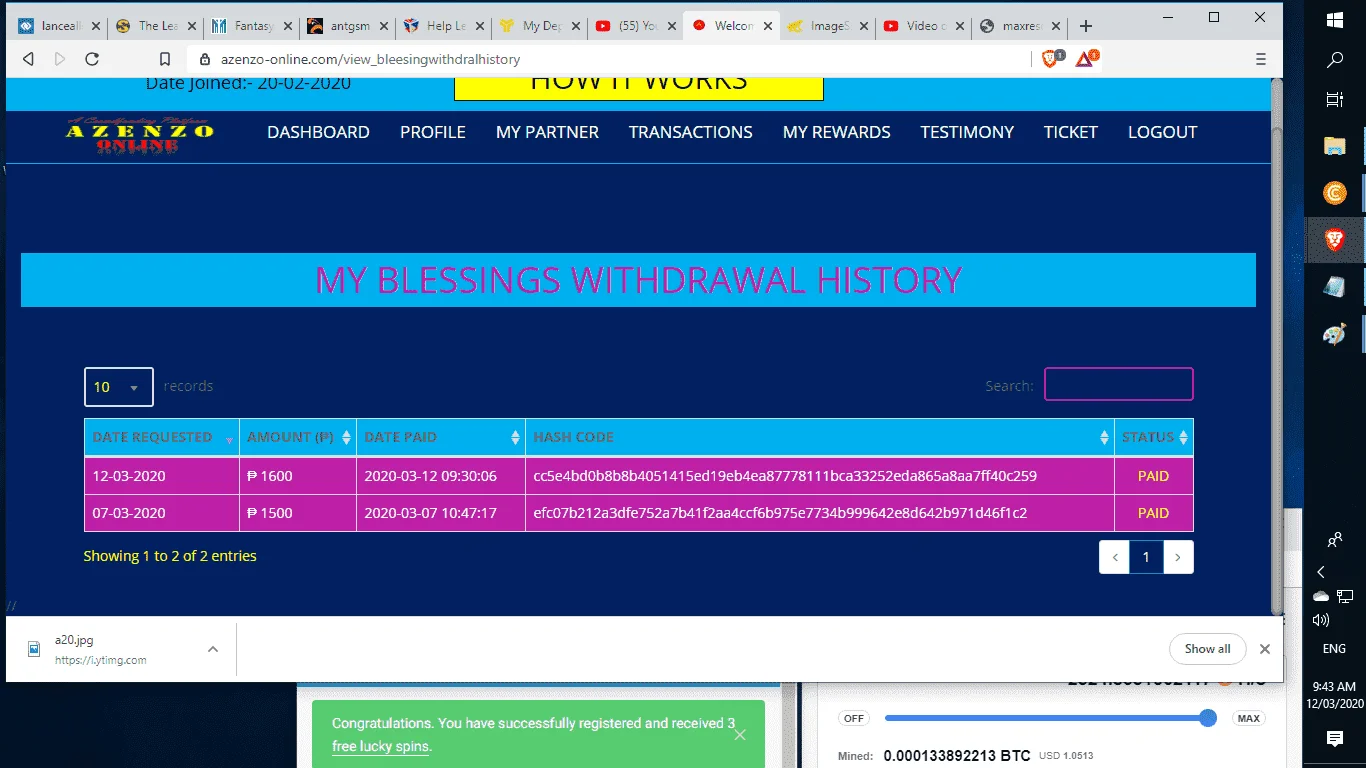Close the 'antgsm' tab
This screenshot has width=1366, height=768.
click(384, 26)
